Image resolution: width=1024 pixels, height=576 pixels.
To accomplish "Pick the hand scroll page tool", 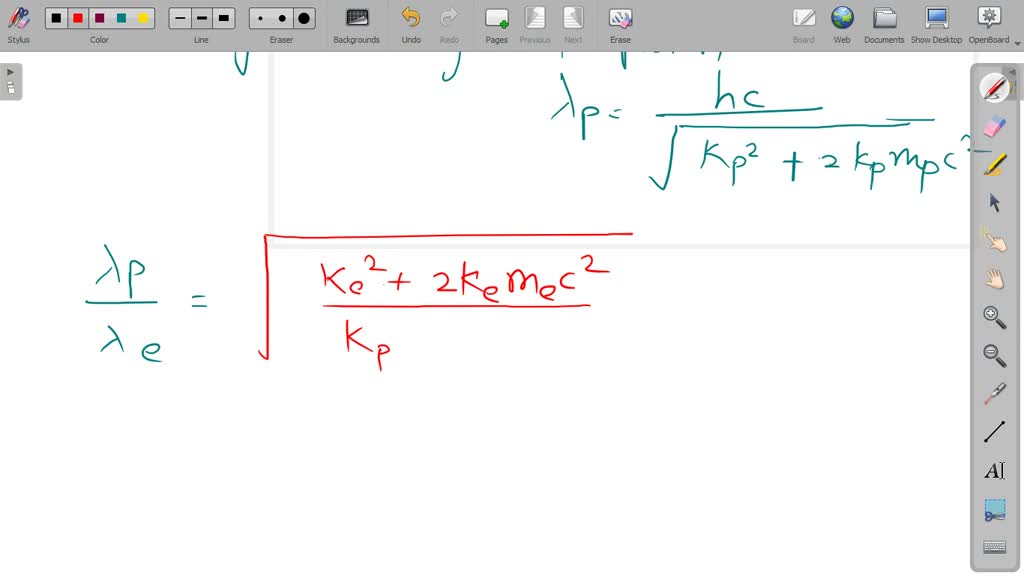I will (994, 279).
